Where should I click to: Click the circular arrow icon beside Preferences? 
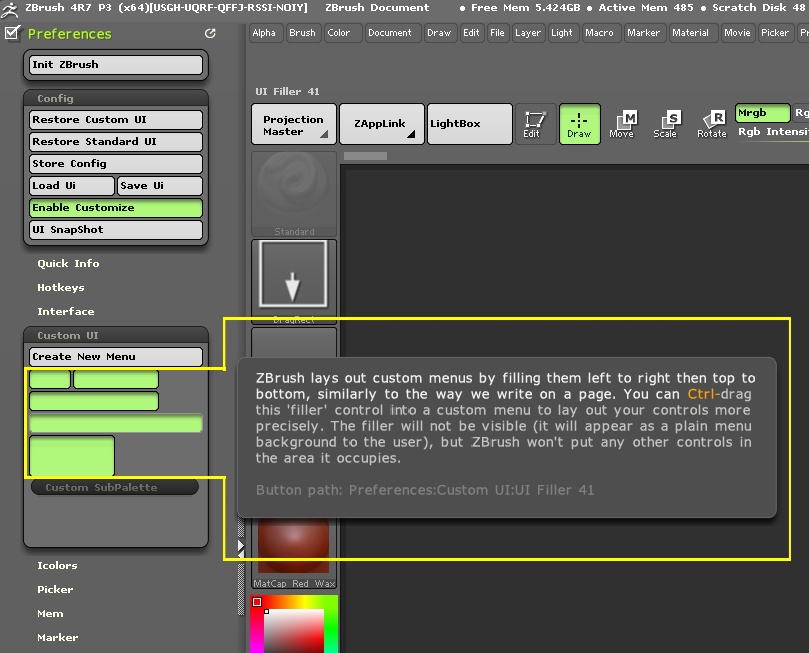pos(210,34)
